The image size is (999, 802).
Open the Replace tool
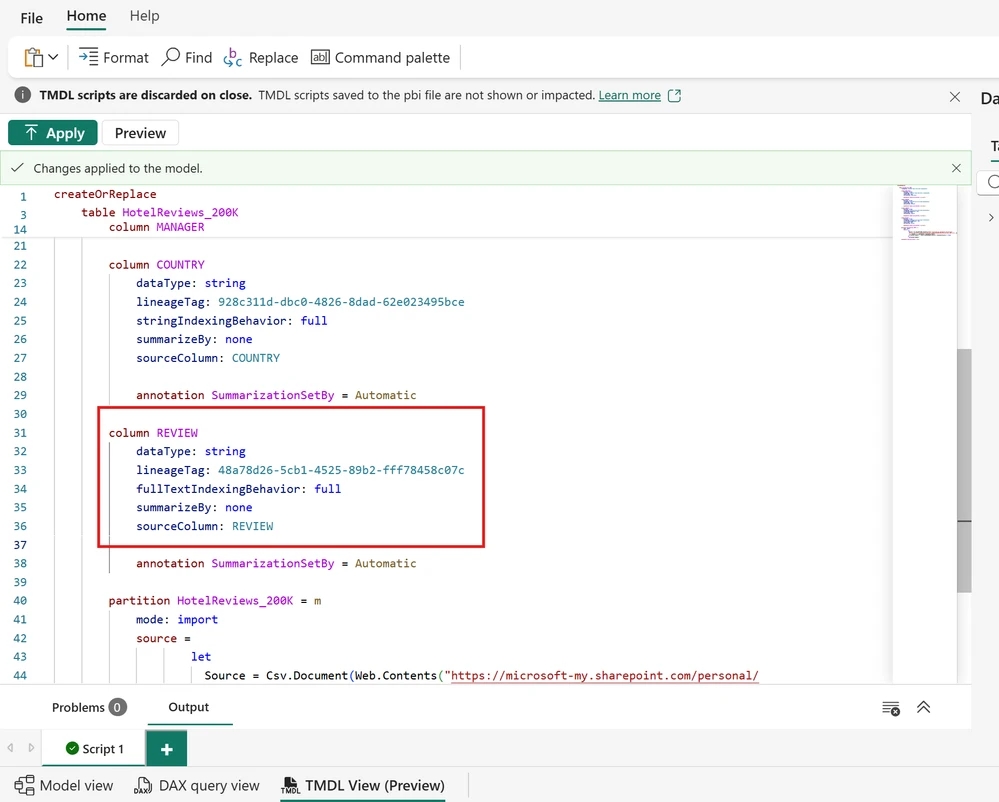tap(261, 57)
